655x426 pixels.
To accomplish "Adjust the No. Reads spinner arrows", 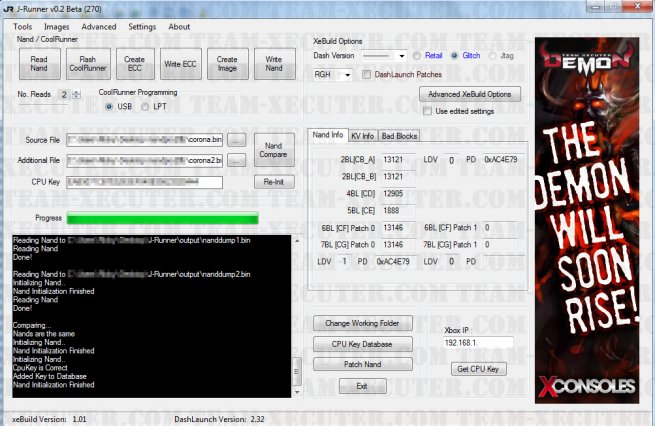I will click(76, 94).
